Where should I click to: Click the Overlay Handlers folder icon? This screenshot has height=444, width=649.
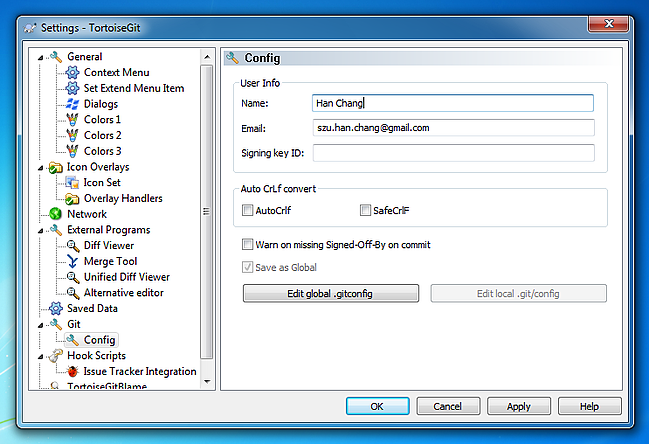point(72,199)
